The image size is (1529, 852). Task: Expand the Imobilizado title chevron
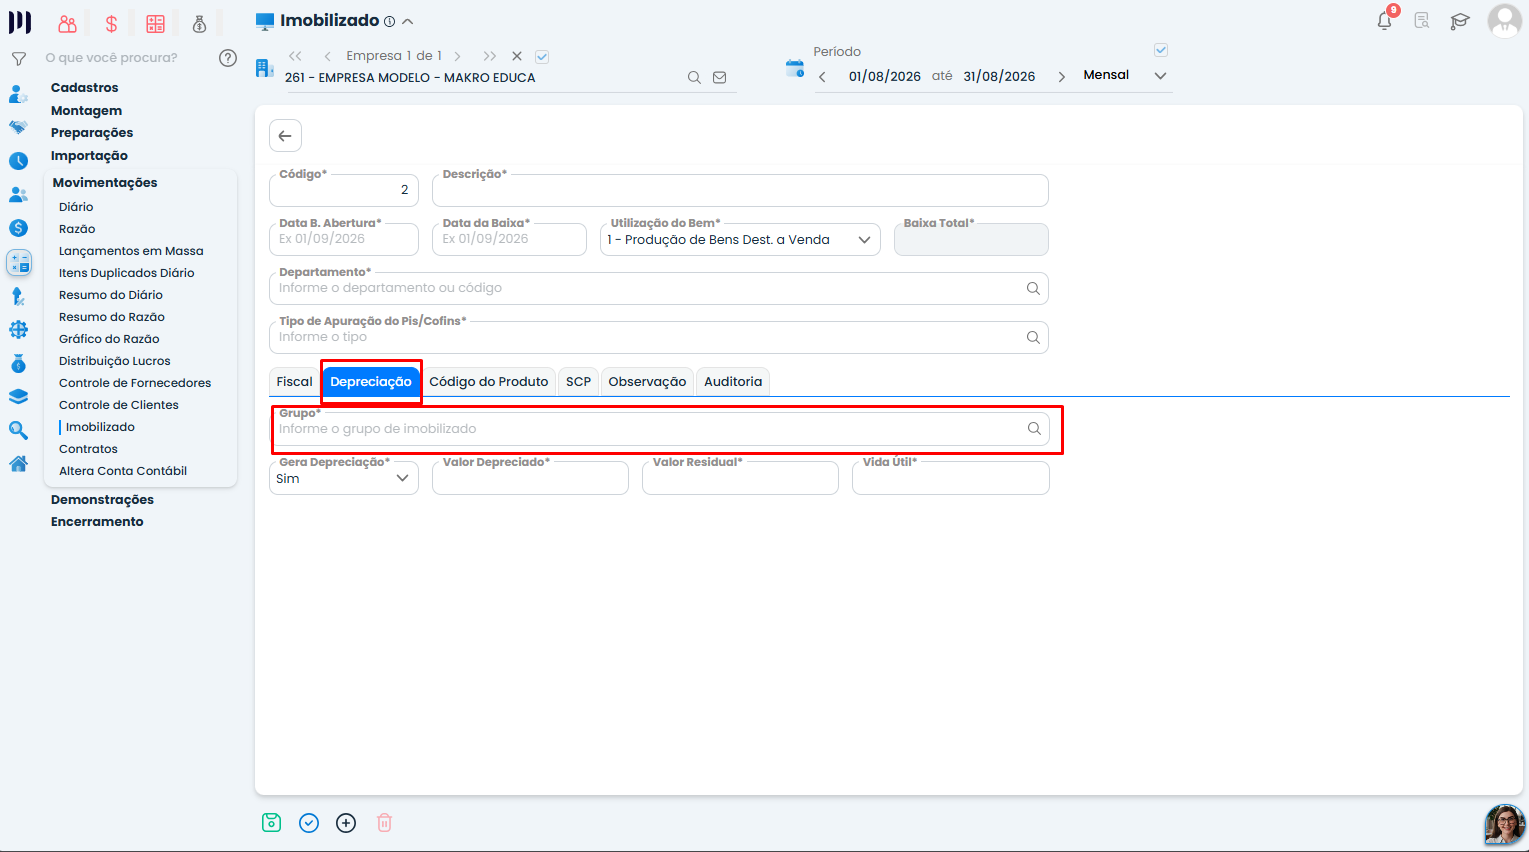click(407, 22)
